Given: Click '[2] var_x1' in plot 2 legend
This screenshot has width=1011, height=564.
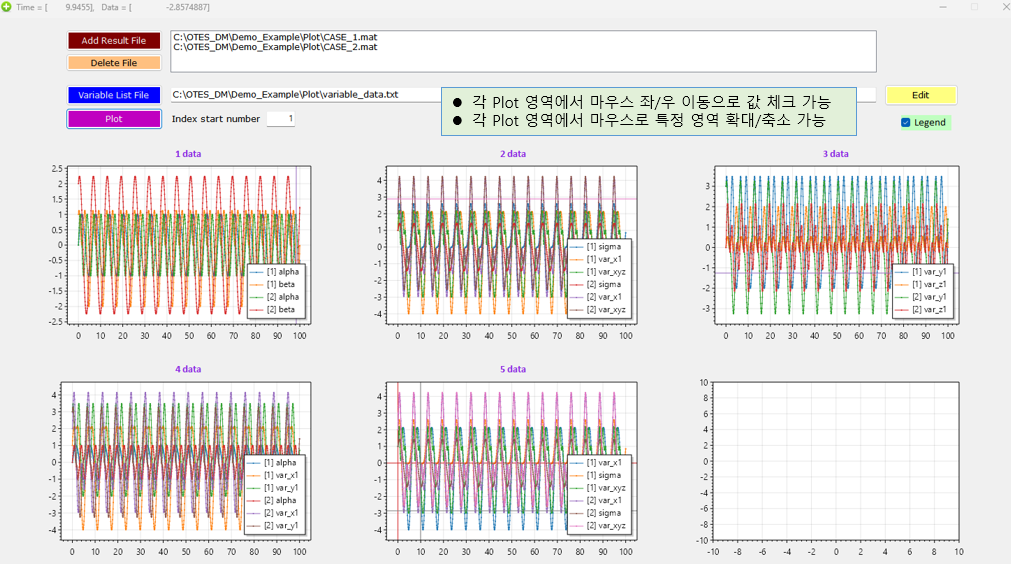Looking at the screenshot, I should point(604,297).
